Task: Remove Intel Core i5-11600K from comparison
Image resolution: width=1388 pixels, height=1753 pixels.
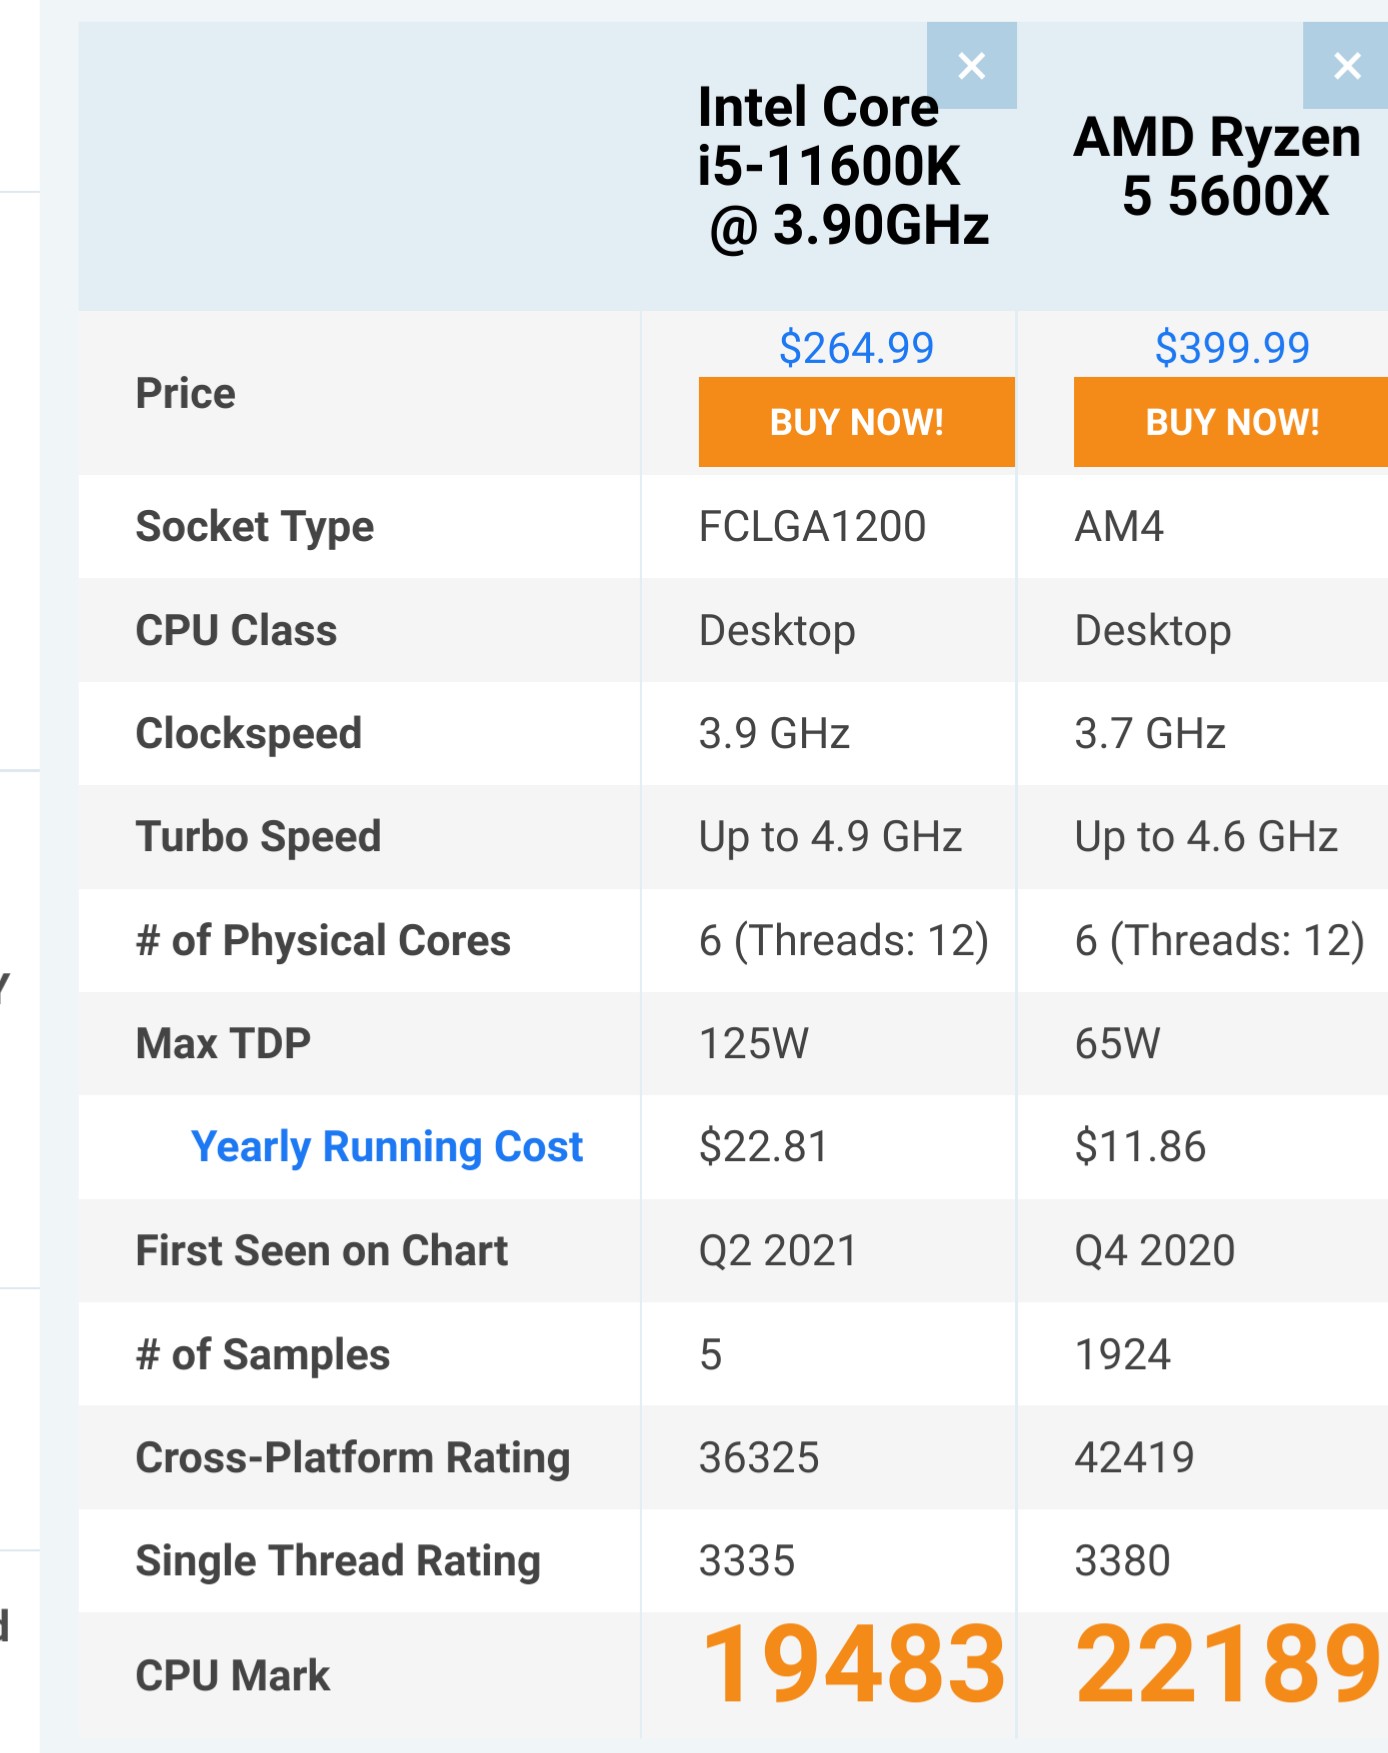Action: pos(971,66)
